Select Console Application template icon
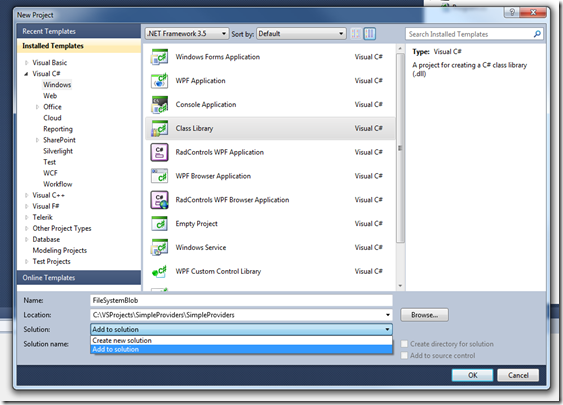Screen dimensions: 563x405 coord(159,104)
